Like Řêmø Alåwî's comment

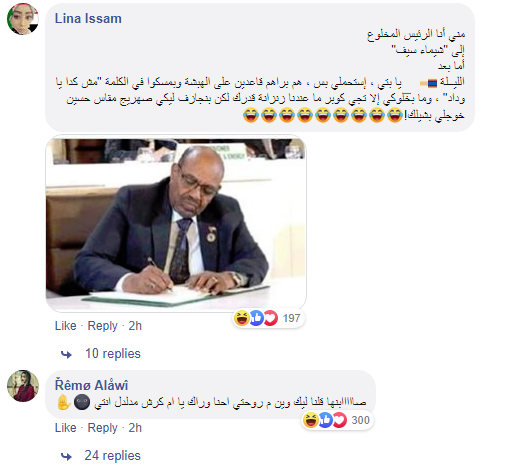point(65,428)
